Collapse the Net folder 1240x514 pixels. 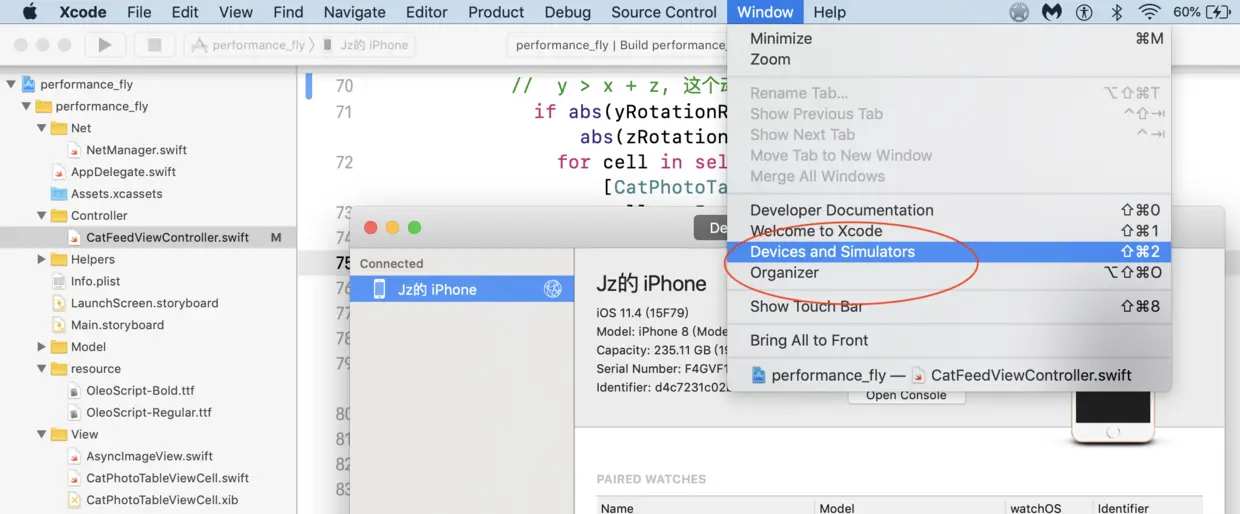click(x=41, y=128)
